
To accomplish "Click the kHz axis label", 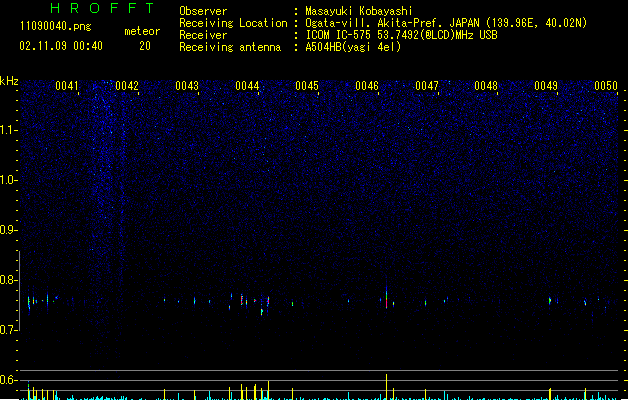I will pos(9,81).
